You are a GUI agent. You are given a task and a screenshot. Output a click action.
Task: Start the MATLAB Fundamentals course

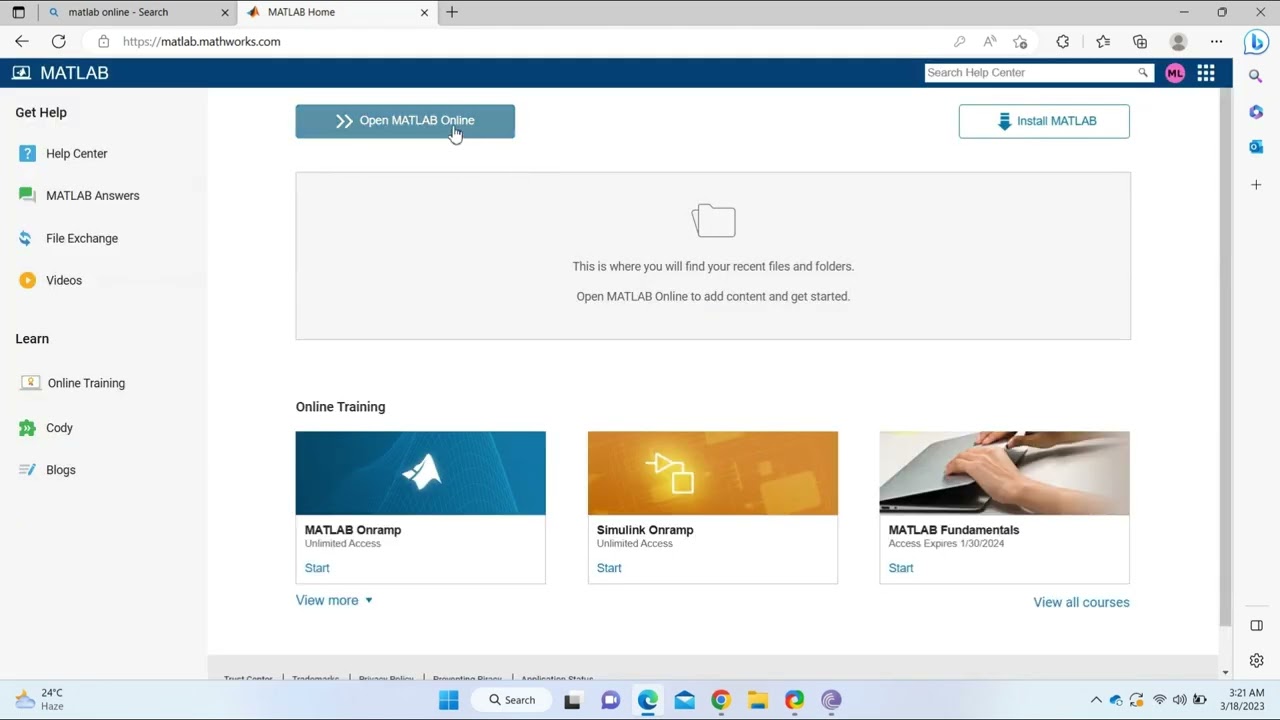click(x=901, y=568)
